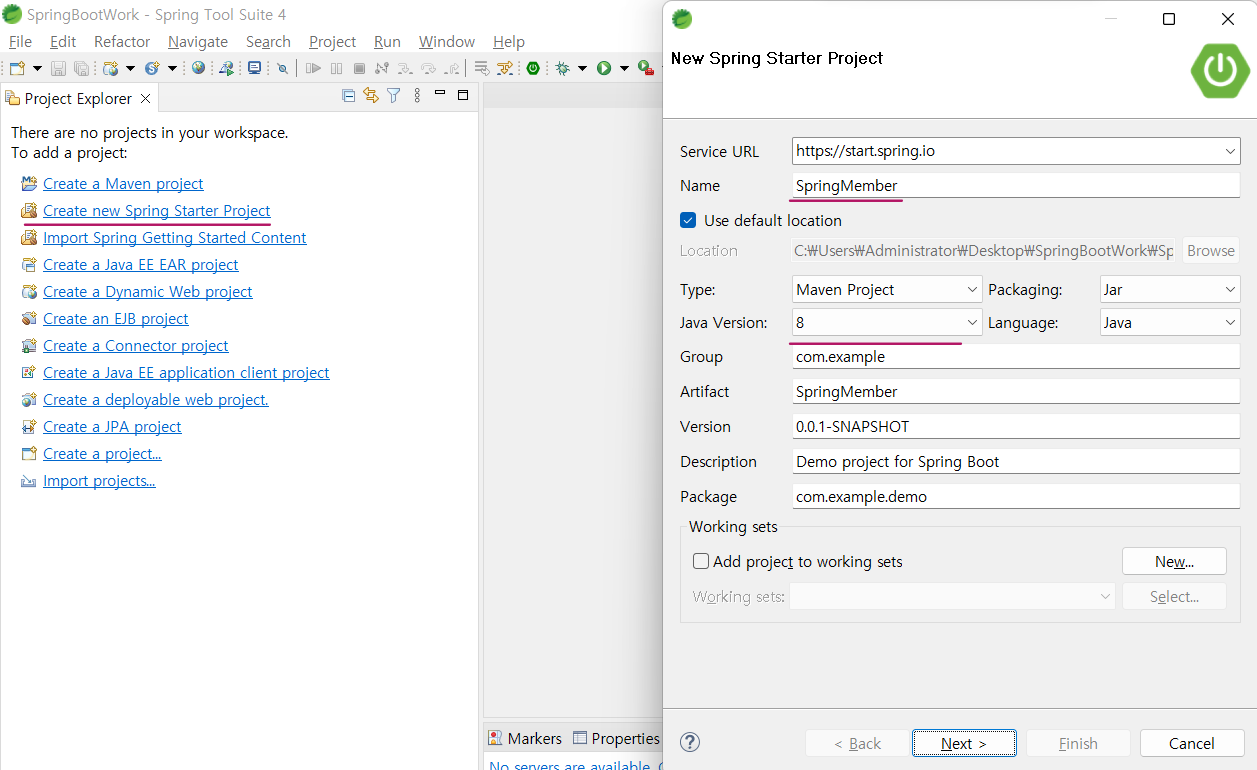The width and height of the screenshot is (1257, 770).
Task: Open the Navigate menu
Action: 198,41
